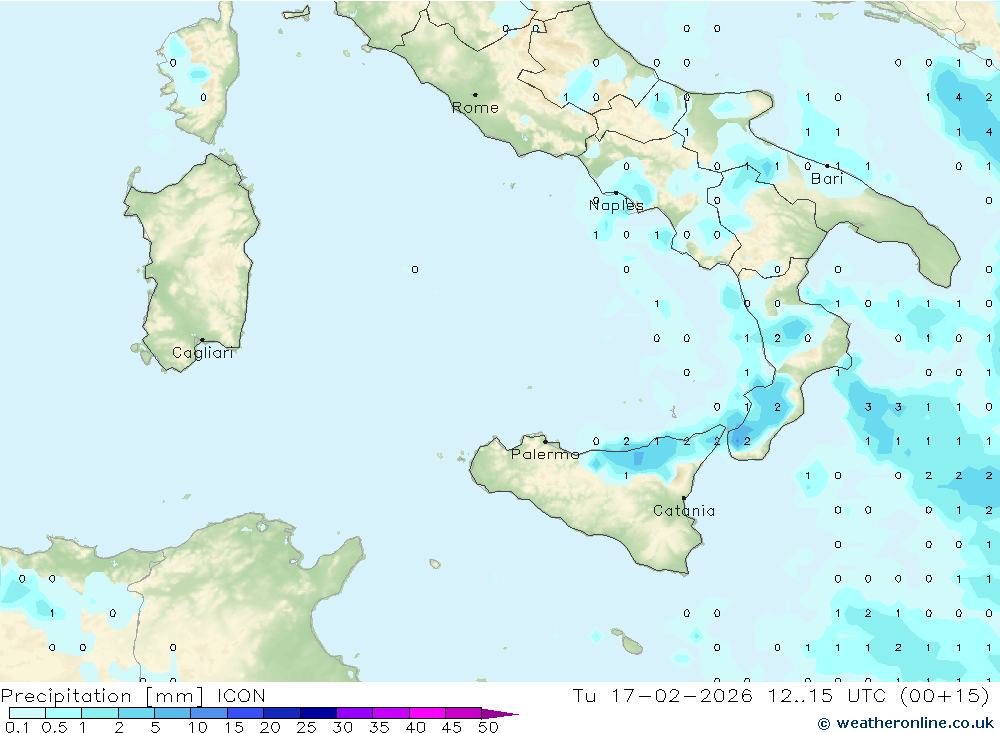Click the 30–35 mm purple legend swatch
Image resolution: width=1000 pixels, height=733 pixels.
coord(354,713)
